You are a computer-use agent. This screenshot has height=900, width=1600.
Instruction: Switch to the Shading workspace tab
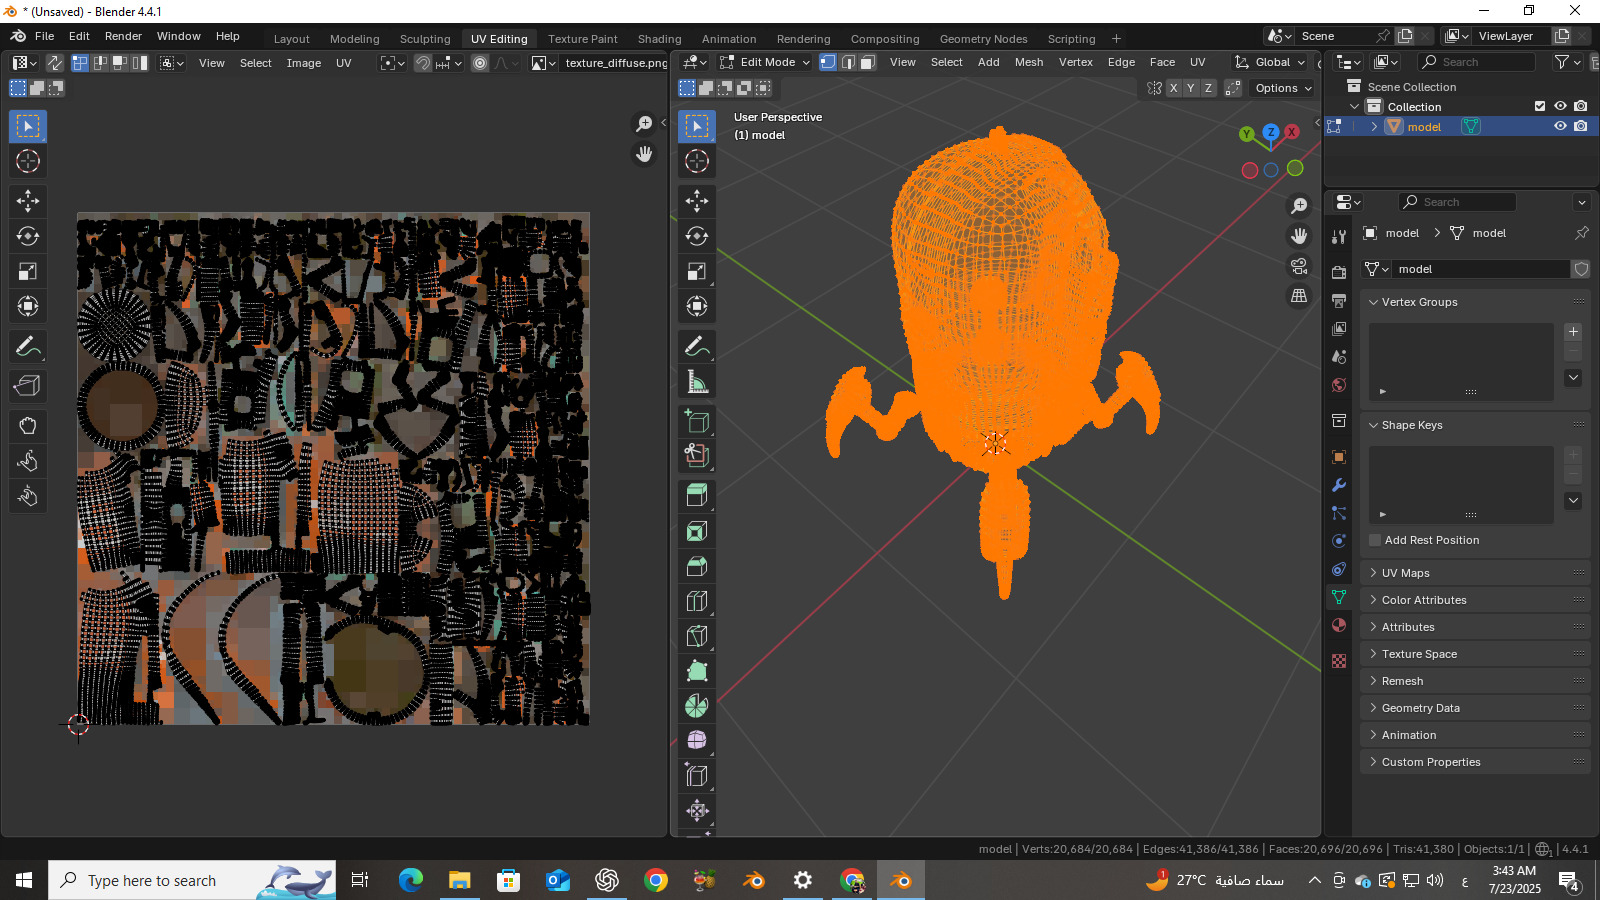coord(660,39)
